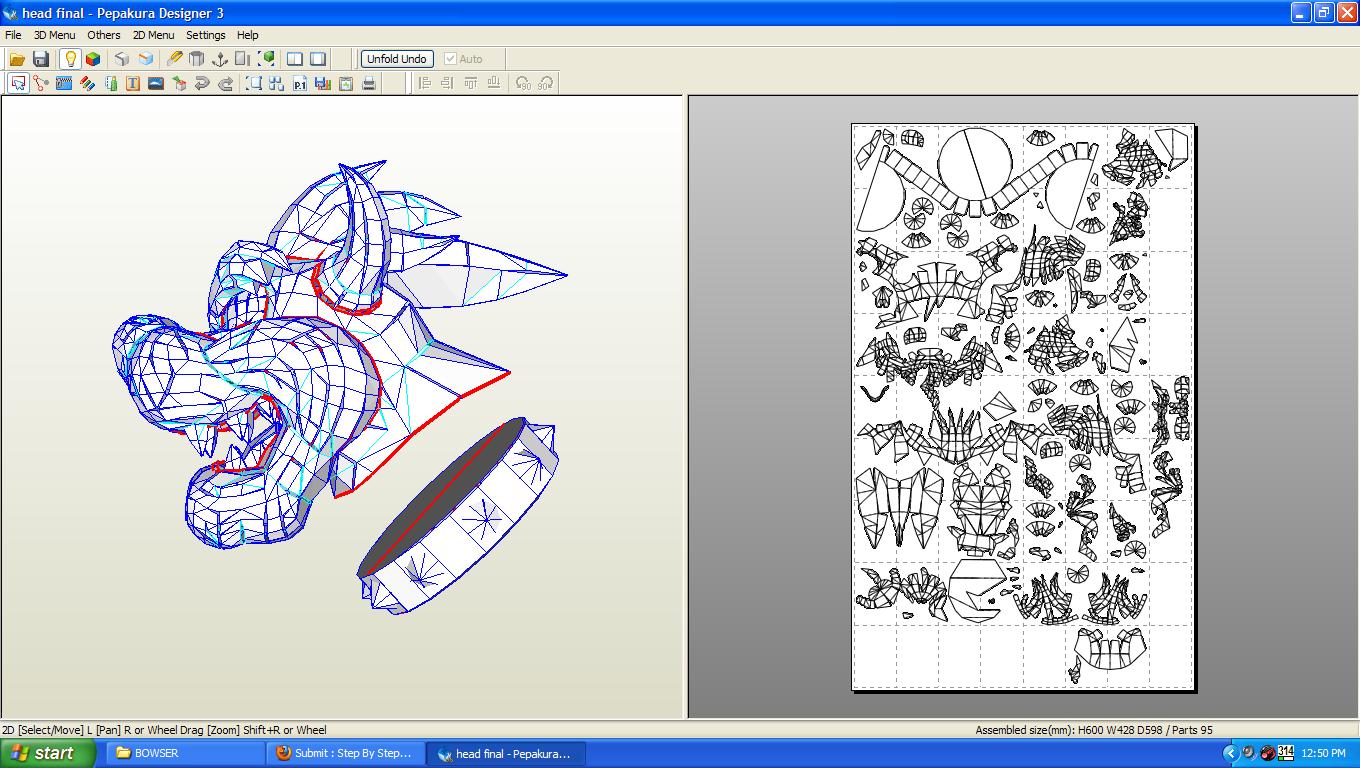Switch to the Firefox Submit taskbar button
Viewport: 1360px width, 768px height.
345,753
